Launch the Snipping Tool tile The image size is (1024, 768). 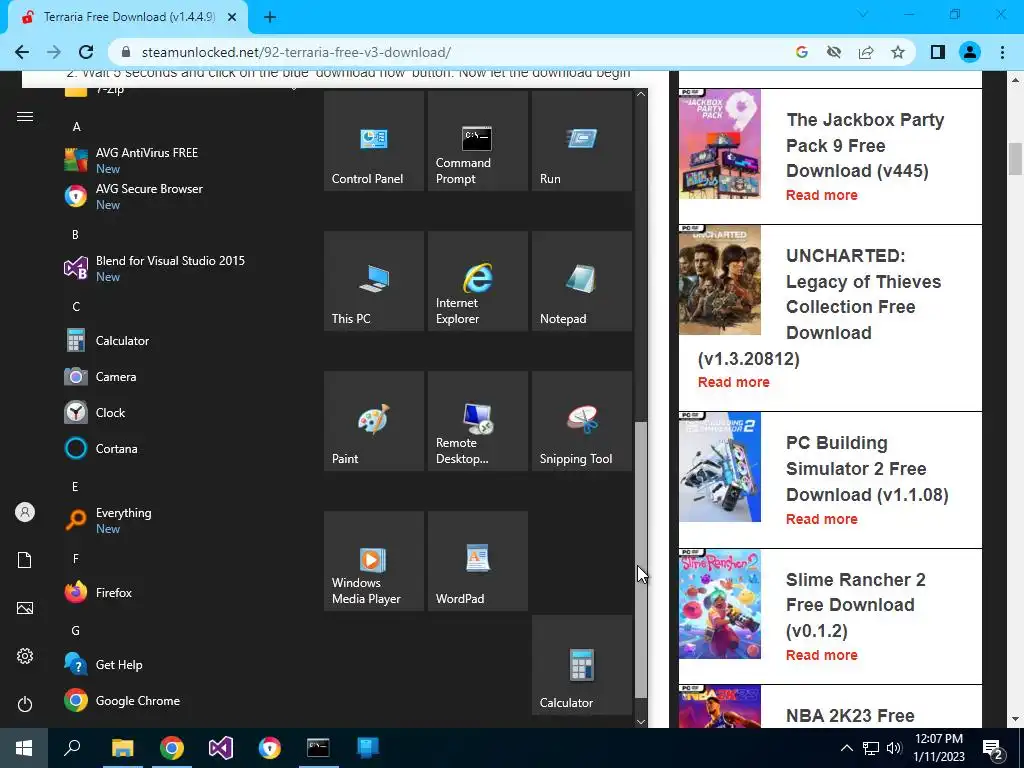pos(582,421)
